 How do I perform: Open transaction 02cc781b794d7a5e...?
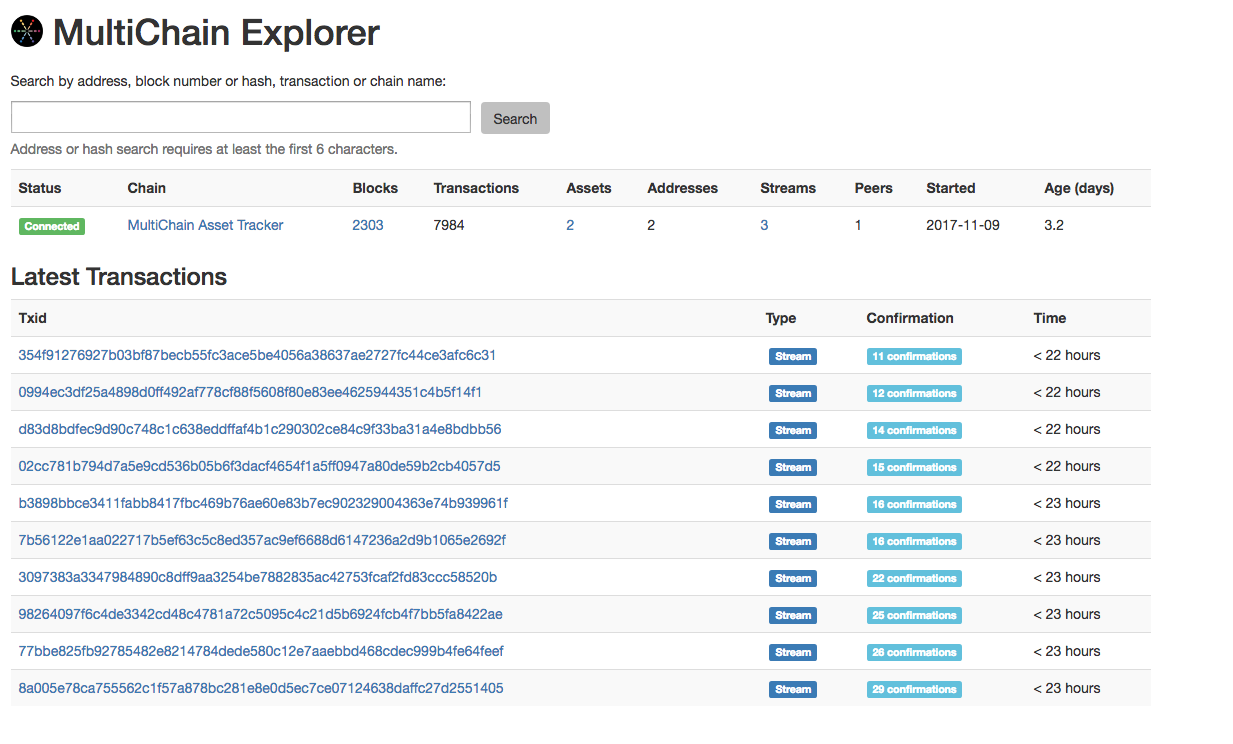tap(259, 466)
